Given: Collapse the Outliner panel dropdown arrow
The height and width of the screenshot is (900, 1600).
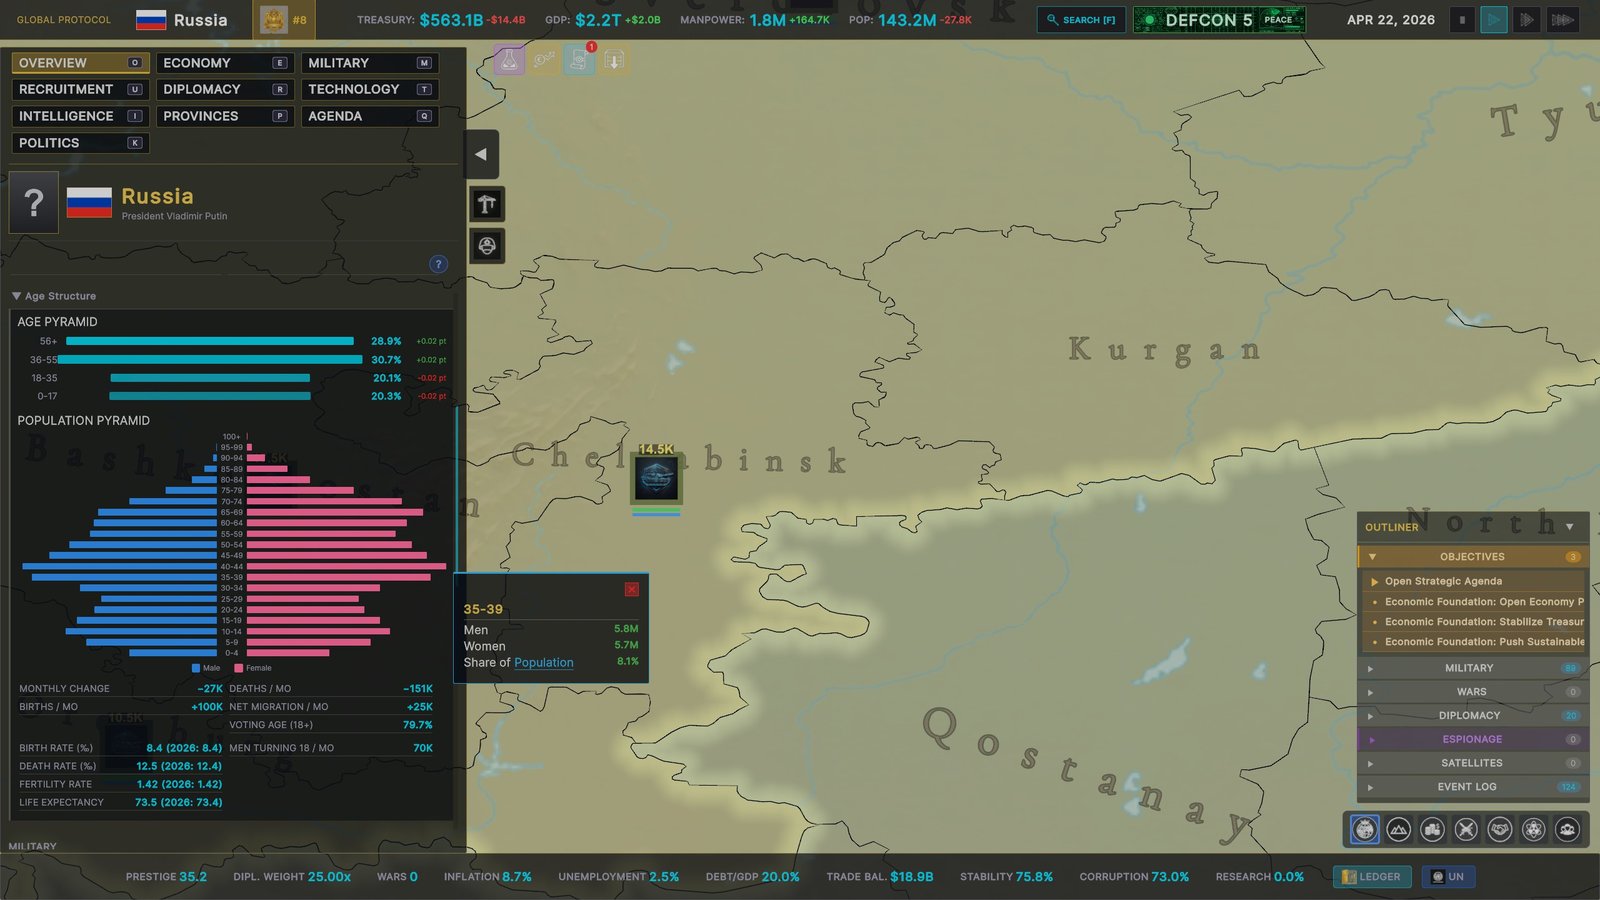Looking at the screenshot, I should pyautogui.click(x=1570, y=527).
